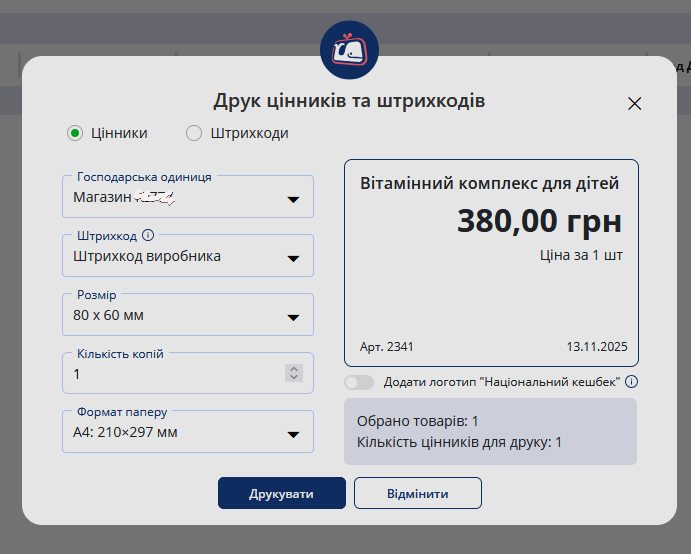Select the Штрихкоди radio button
Viewport: 691px width, 554px height.
click(x=194, y=133)
